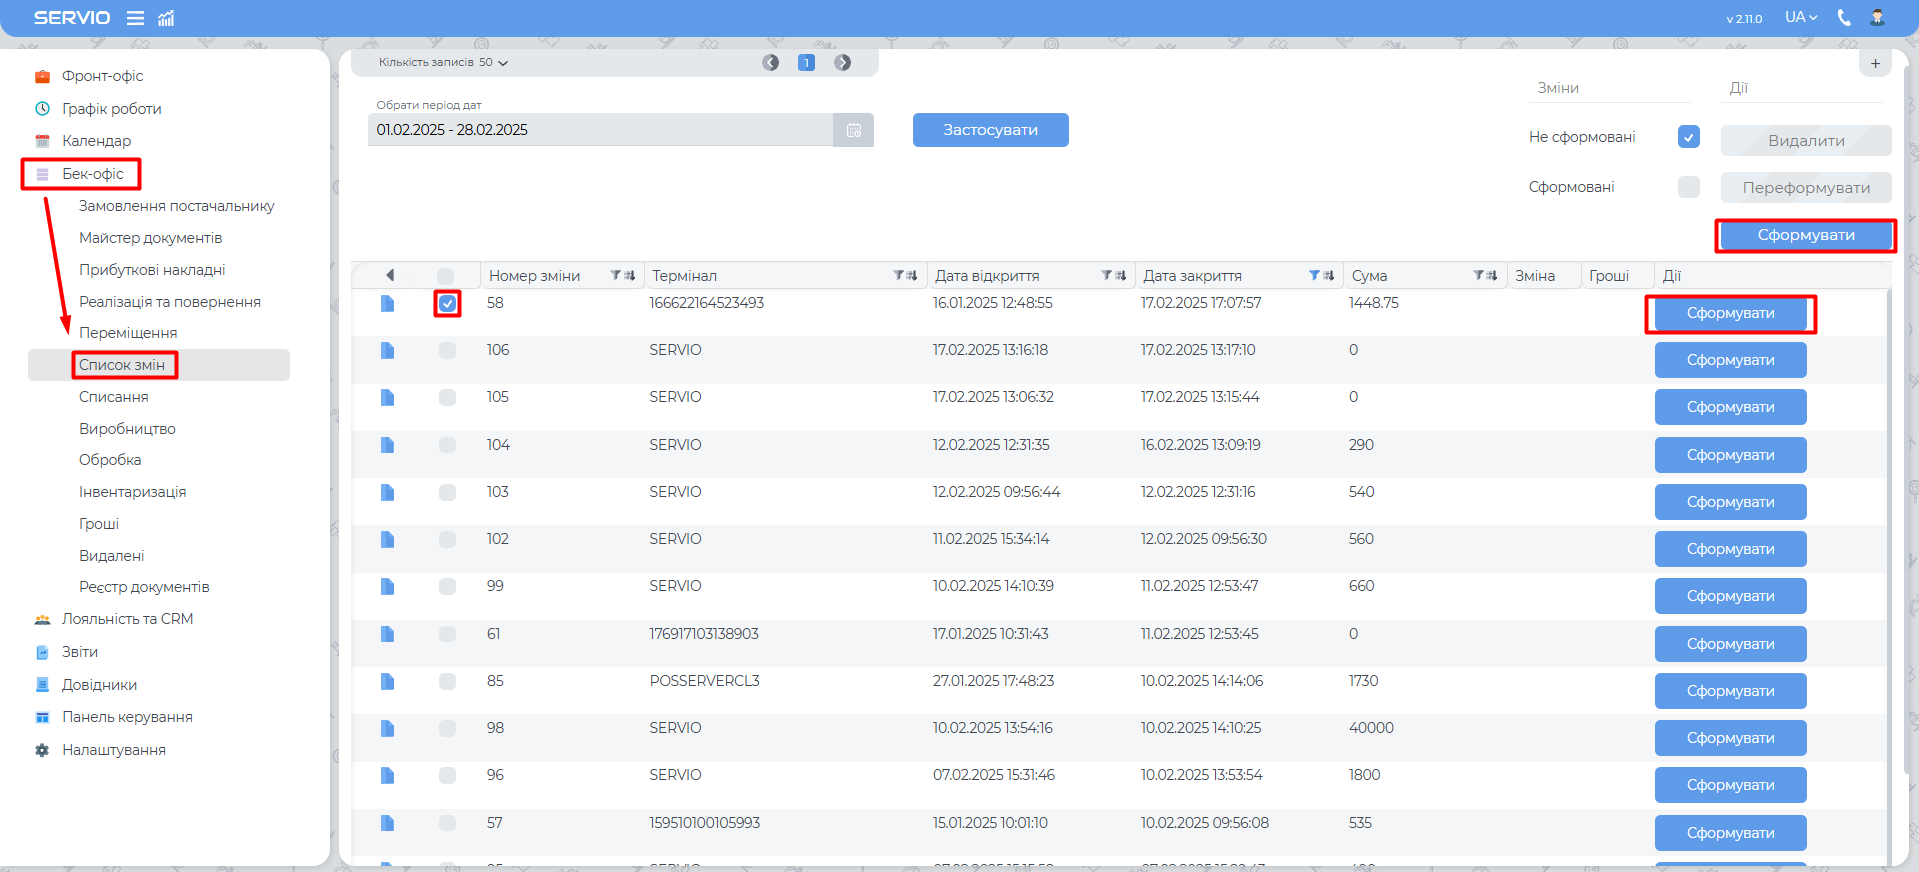Go to the next page arrow
Image resolution: width=1919 pixels, height=872 pixels.
(x=843, y=62)
